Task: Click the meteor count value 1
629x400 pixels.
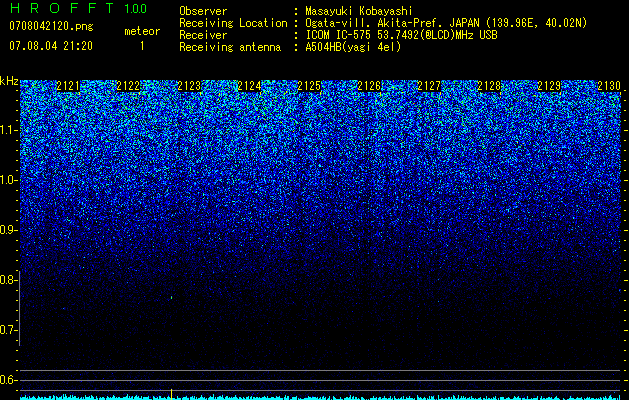Action: pyautogui.click(x=142, y=46)
